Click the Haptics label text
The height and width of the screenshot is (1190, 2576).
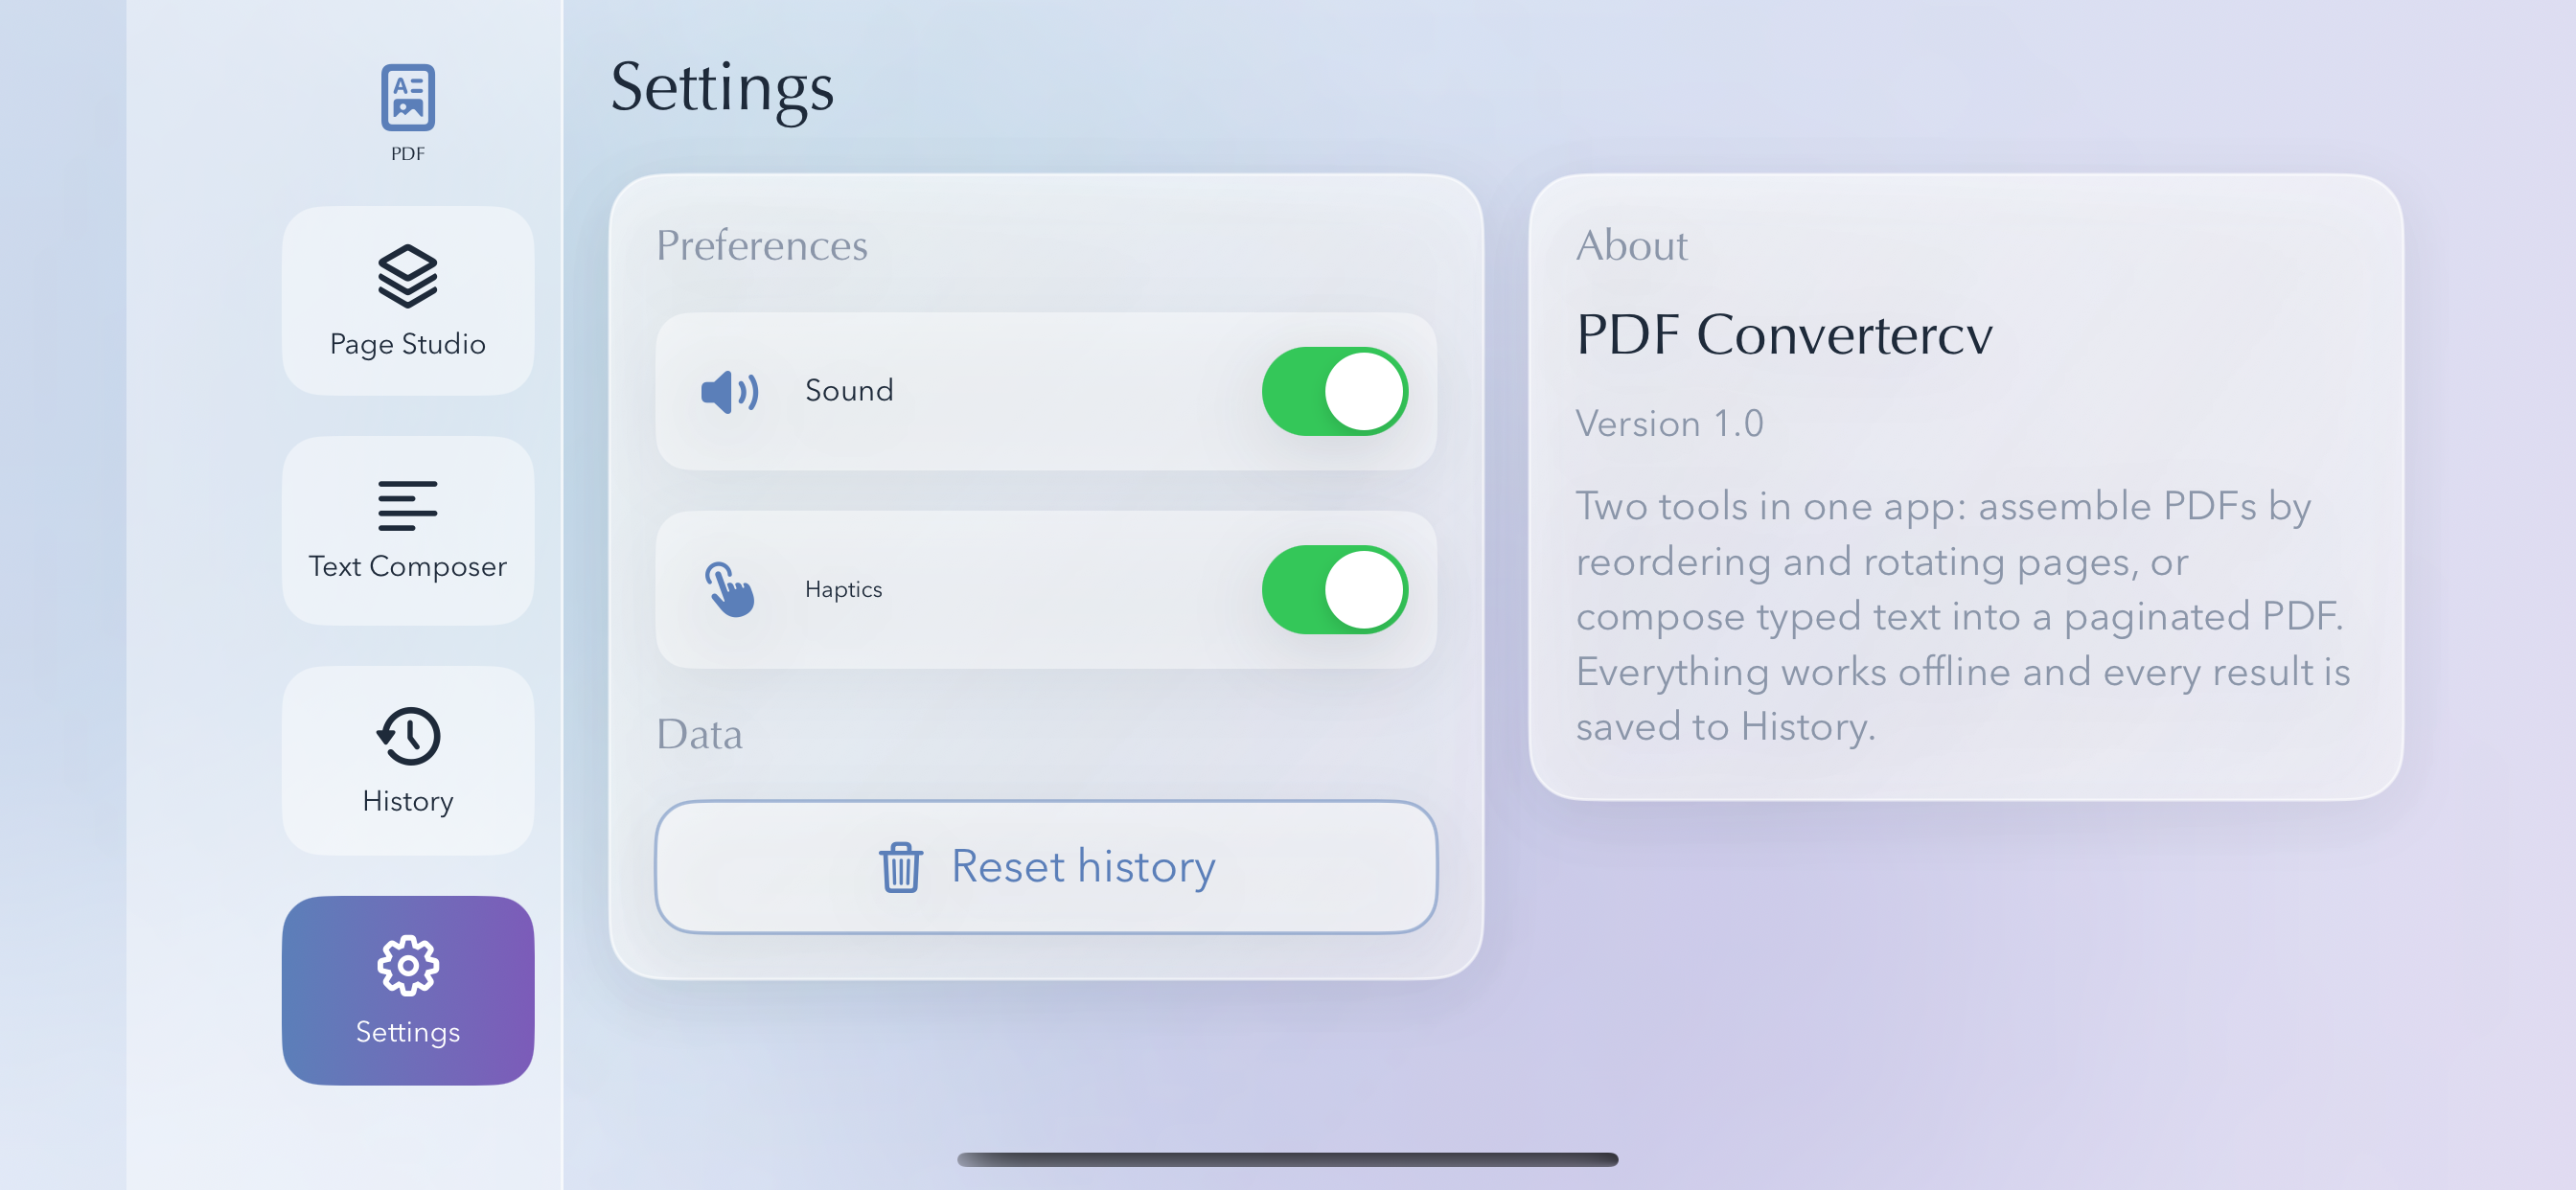[x=843, y=589]
